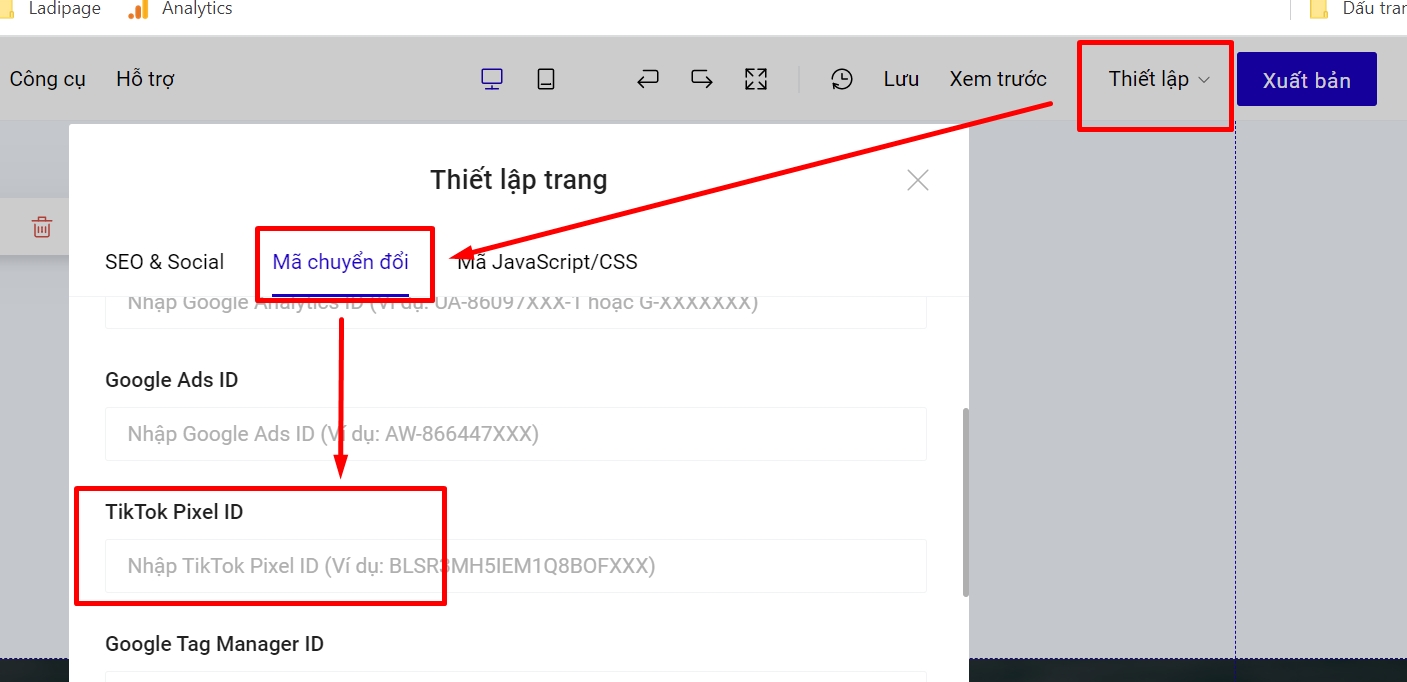This screenshot has height=682, width=1407.
Task: Switch to the SEO & Social tab
Action: click(164, 262)
